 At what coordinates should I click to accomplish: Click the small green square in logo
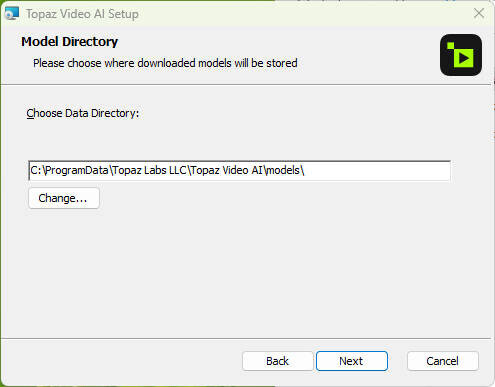pyautogui.click(x=450, y=46)
